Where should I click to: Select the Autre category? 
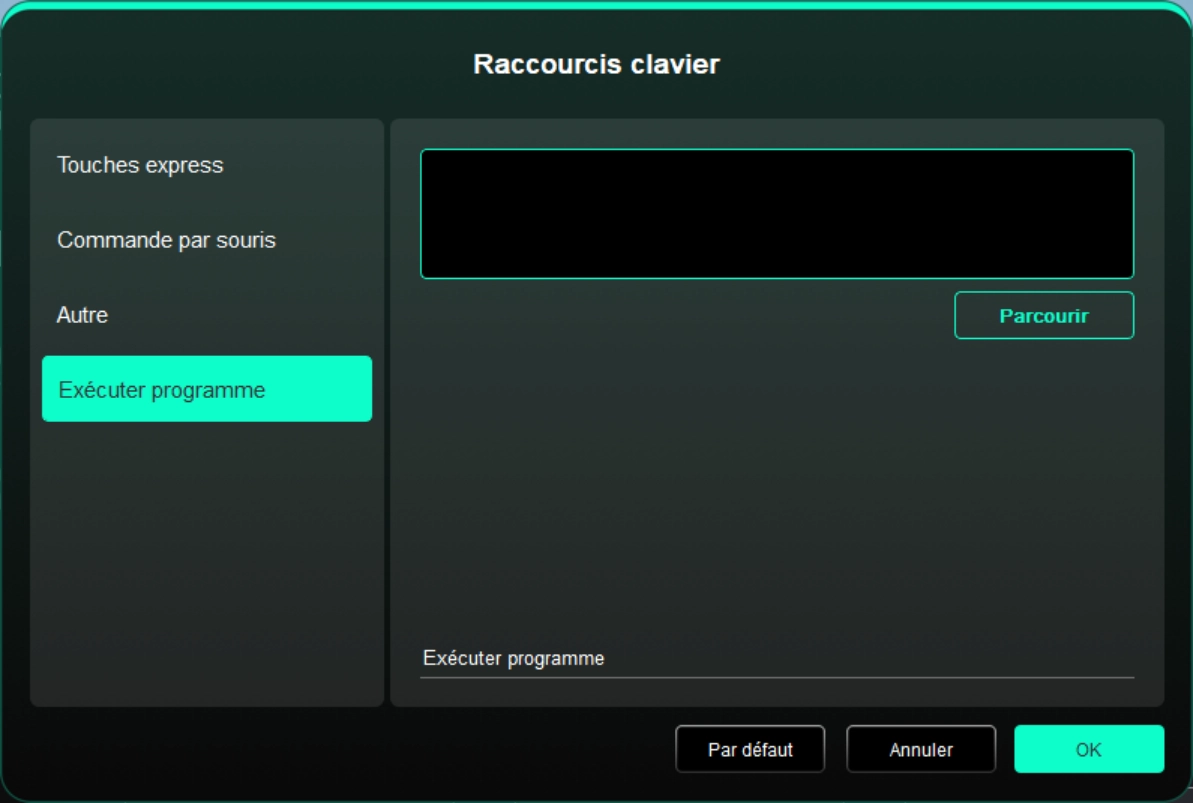click(82, 315)
